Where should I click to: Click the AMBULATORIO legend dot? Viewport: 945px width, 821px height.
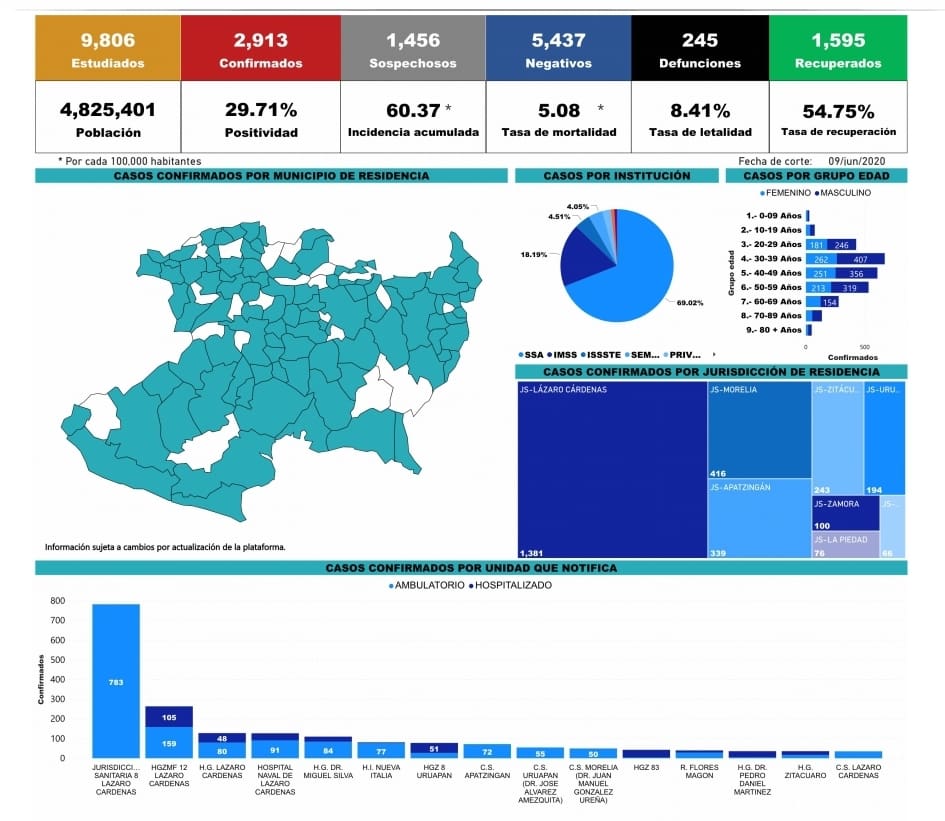point(391,585)
